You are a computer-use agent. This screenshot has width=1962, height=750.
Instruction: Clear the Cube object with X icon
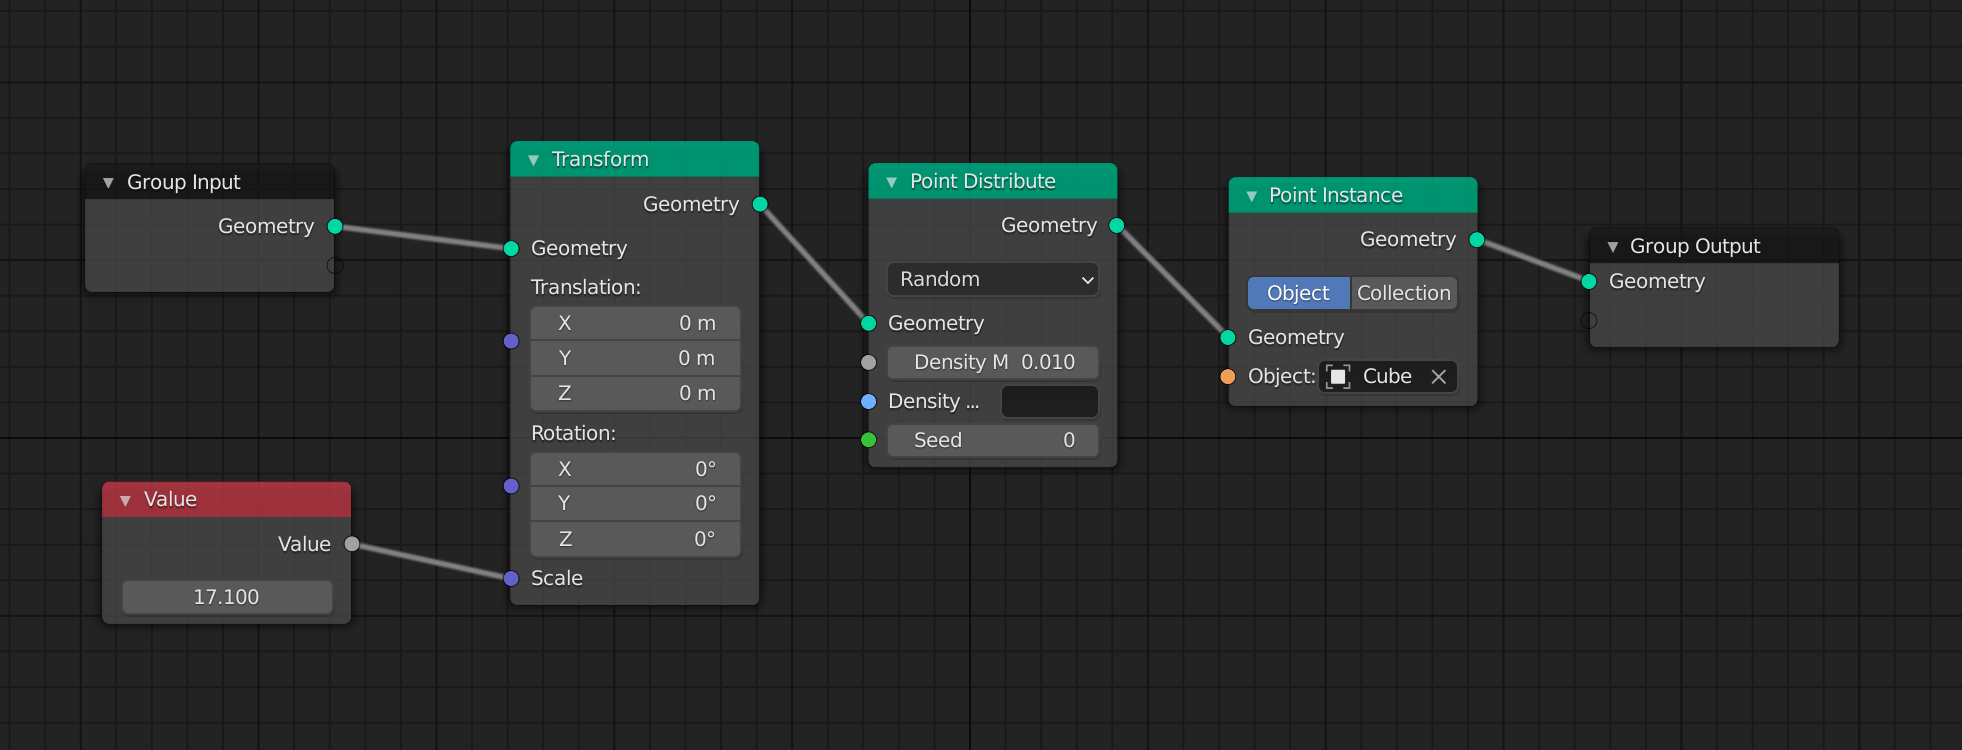1439,376
